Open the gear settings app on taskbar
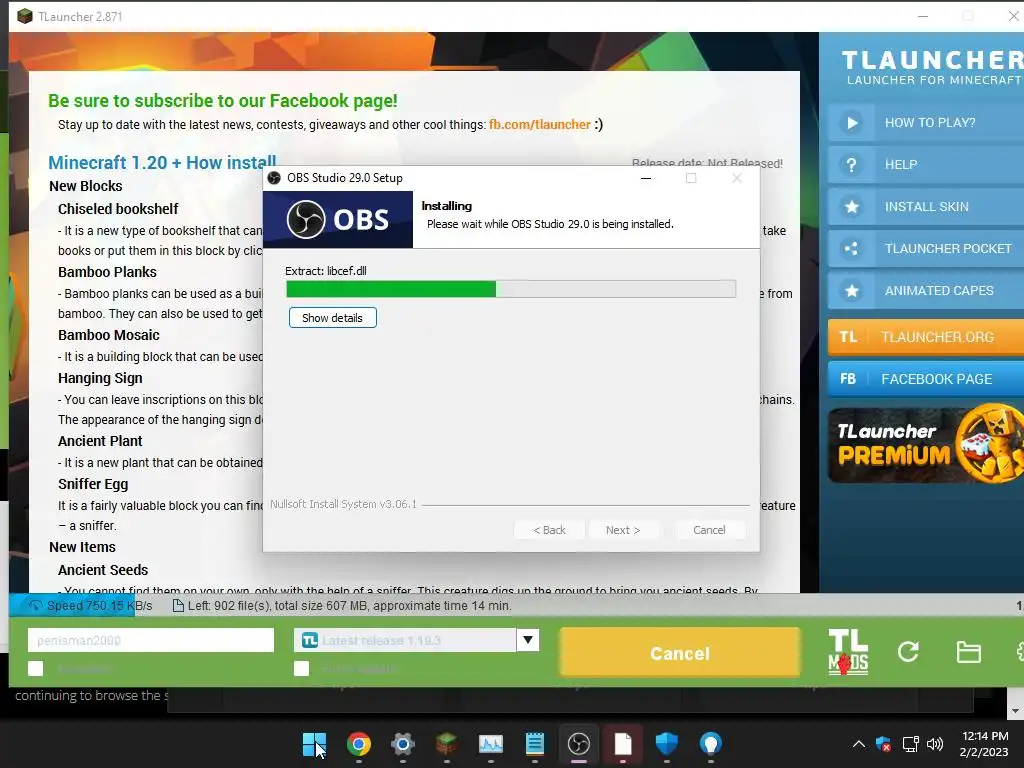Viewport: 1024px width, 768px height. click(403, 744)
